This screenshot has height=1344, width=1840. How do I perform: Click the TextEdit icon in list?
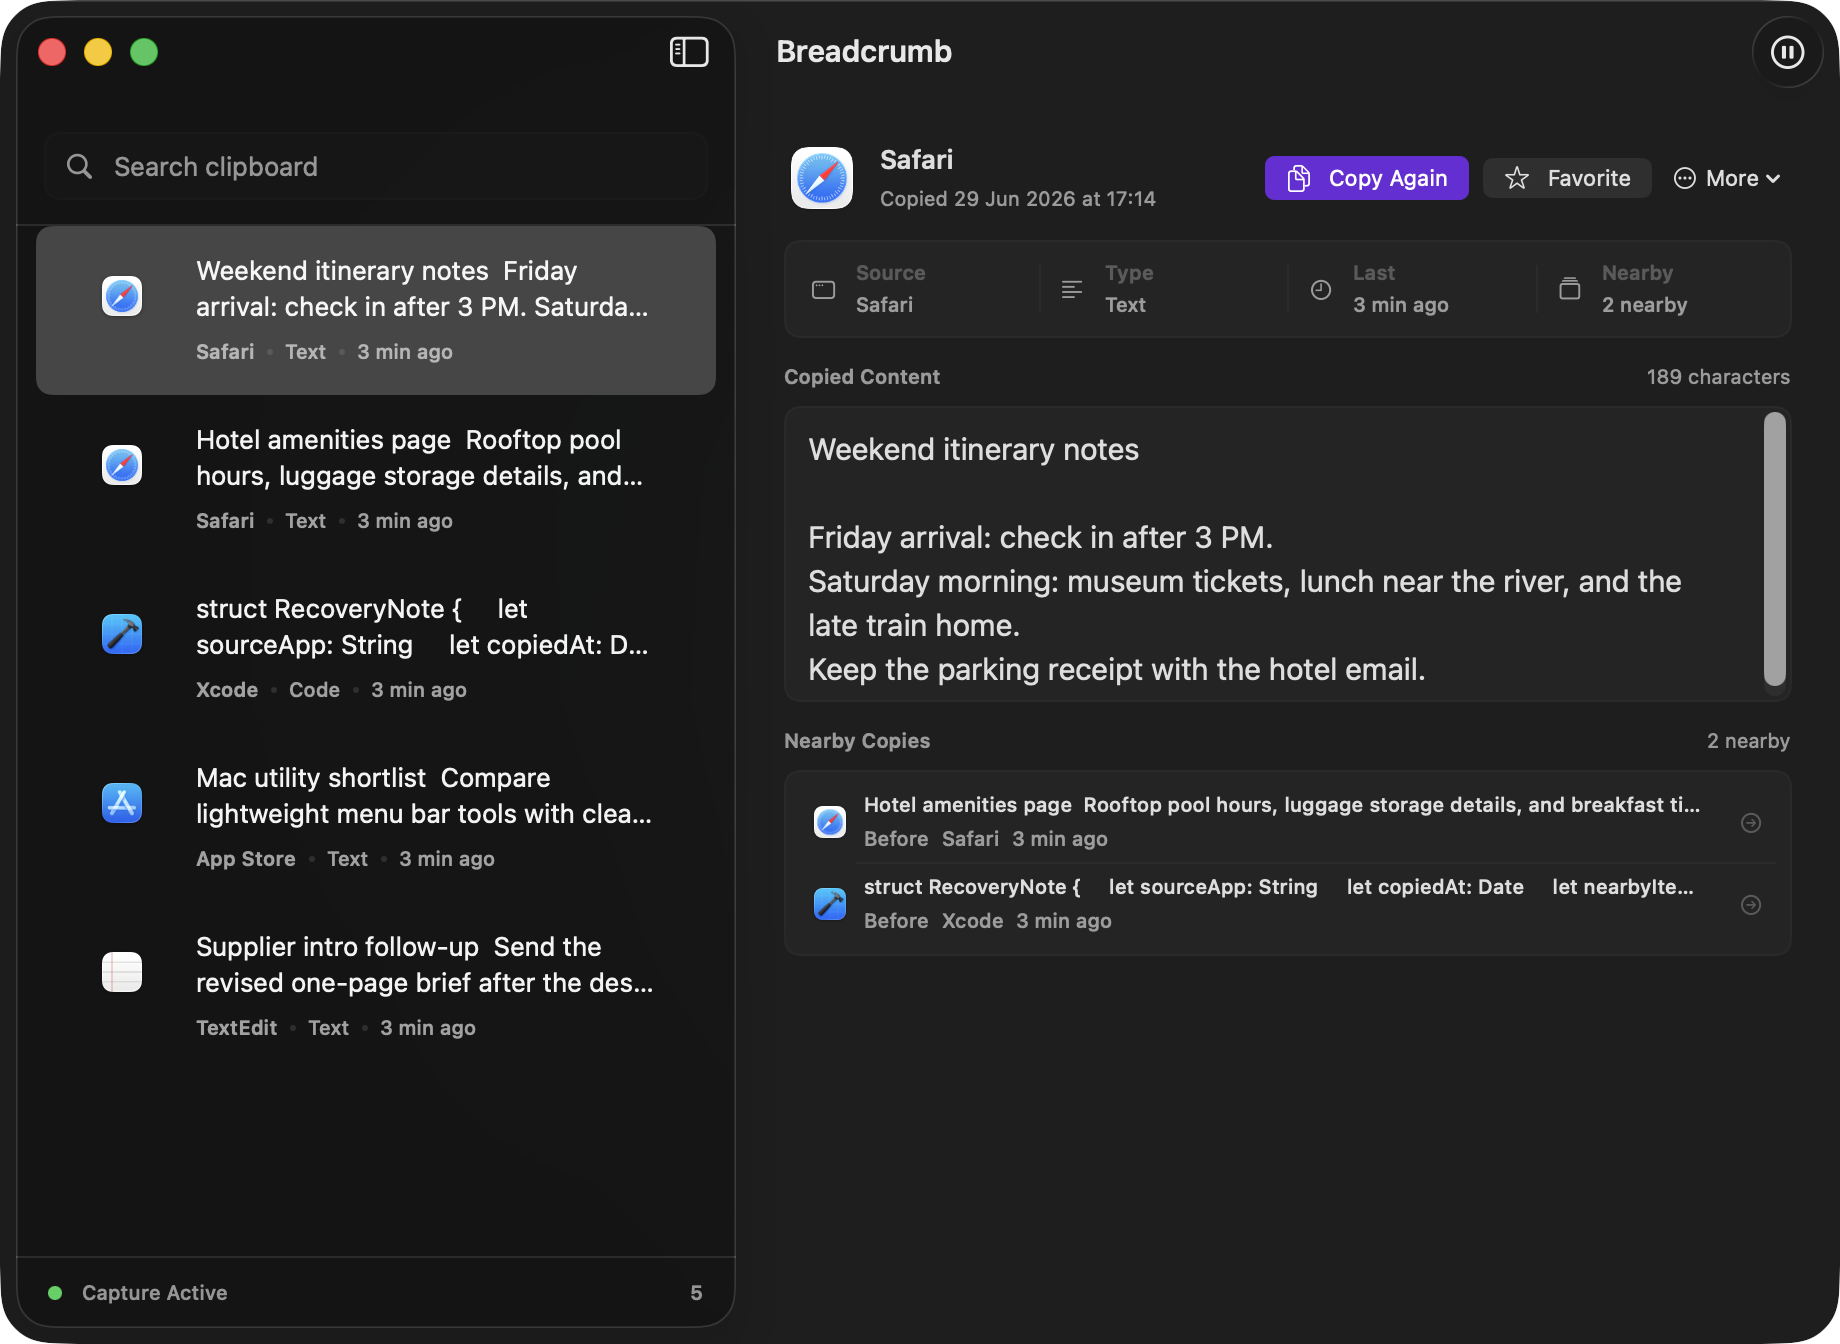tap(122, 972)
